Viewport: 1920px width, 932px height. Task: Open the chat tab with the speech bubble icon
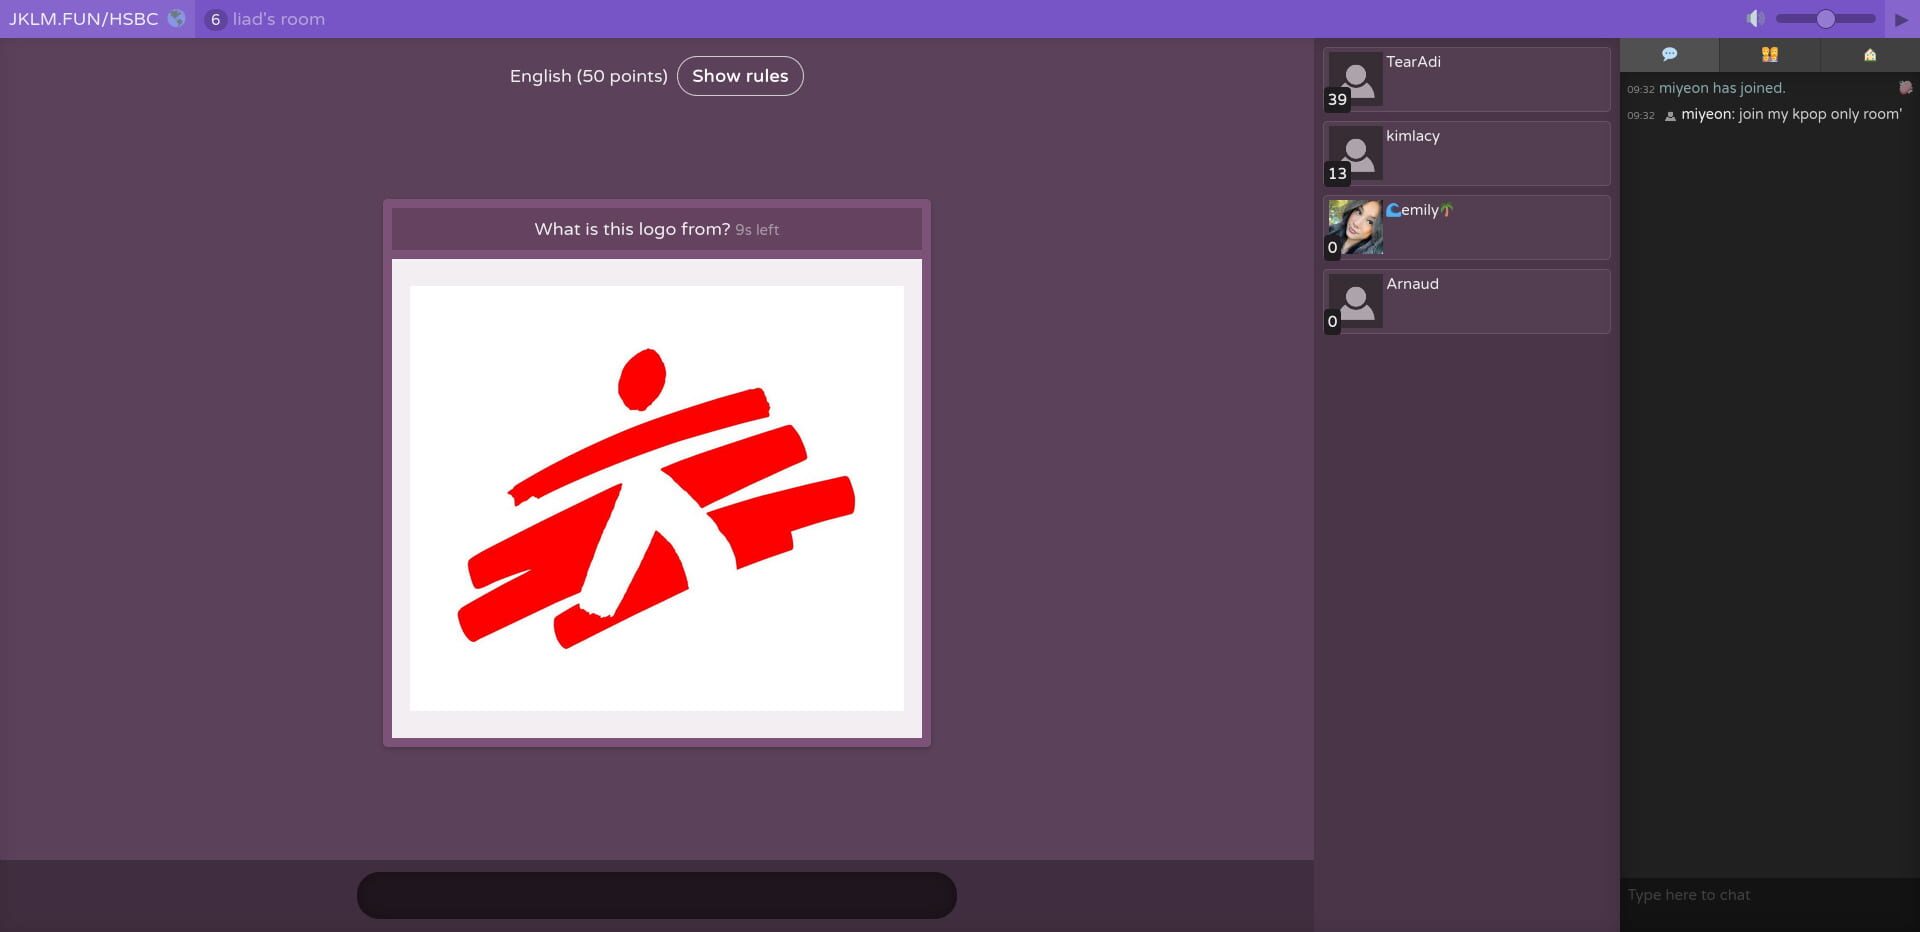click(x=1669, y=54)
